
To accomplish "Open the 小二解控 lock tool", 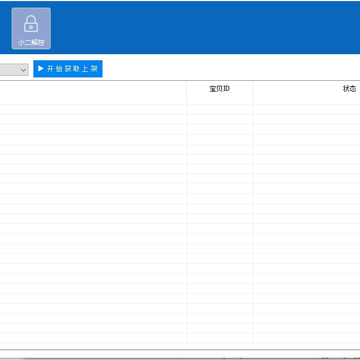I will 31,29.
